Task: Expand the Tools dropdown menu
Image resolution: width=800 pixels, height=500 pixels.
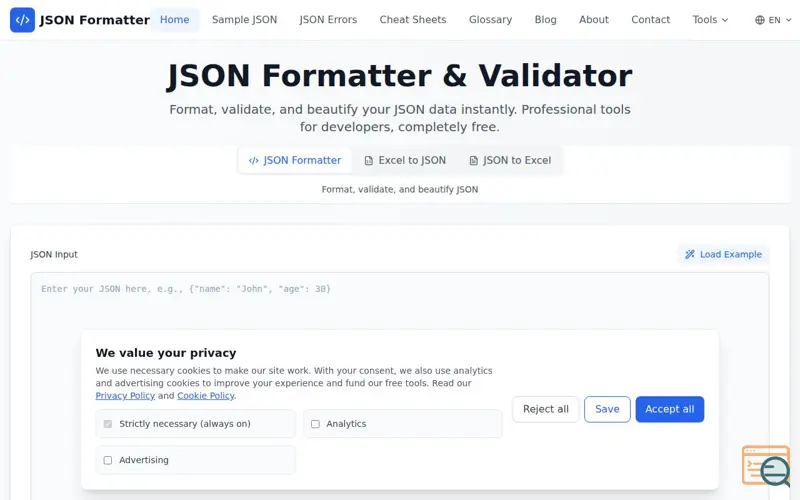Action: point(710,20)
